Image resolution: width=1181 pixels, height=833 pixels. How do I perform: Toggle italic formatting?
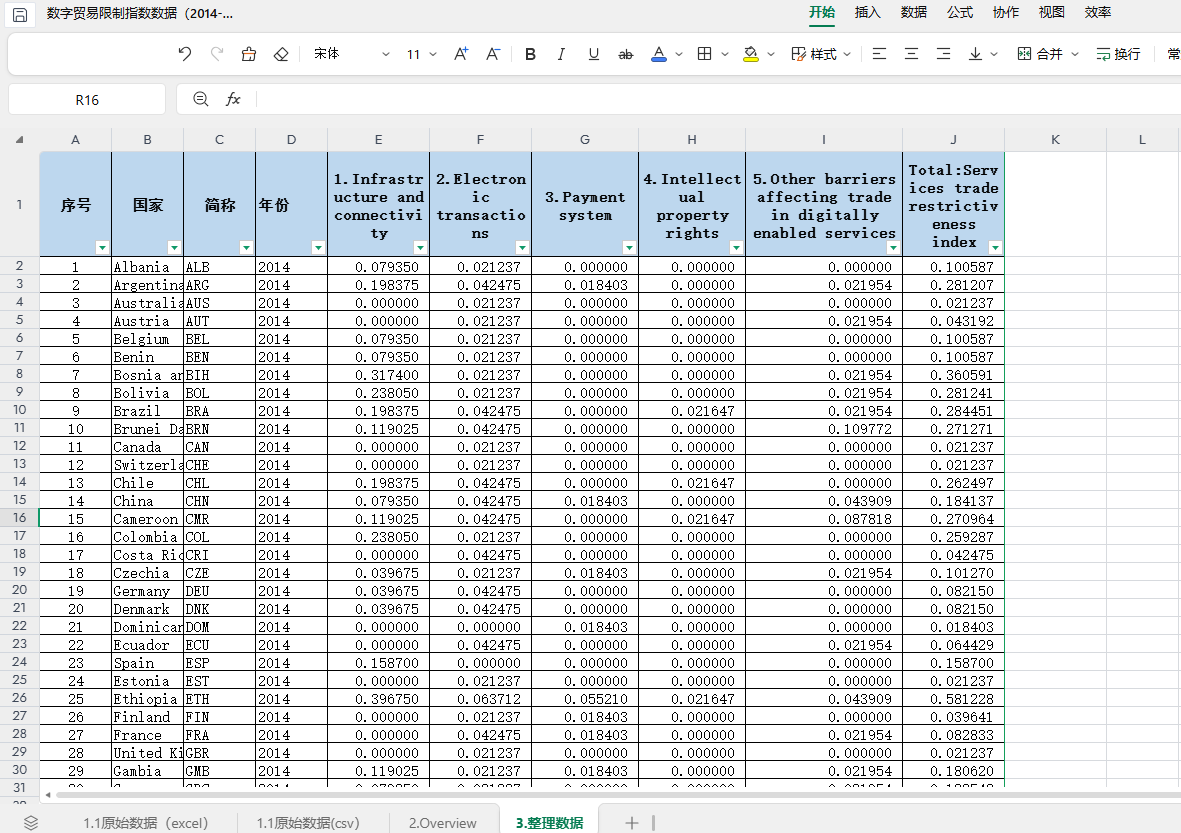561,54
